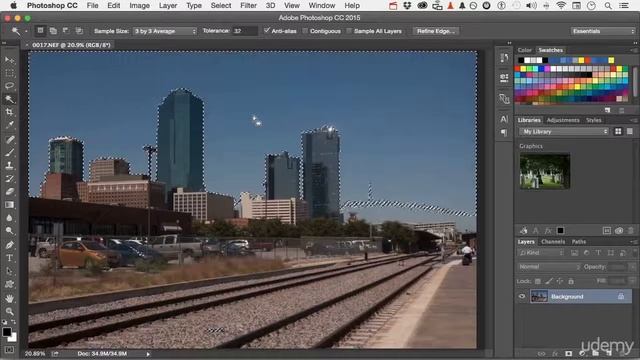Open the Character panel icon
The image size is (640, 360).
[504, 119]
